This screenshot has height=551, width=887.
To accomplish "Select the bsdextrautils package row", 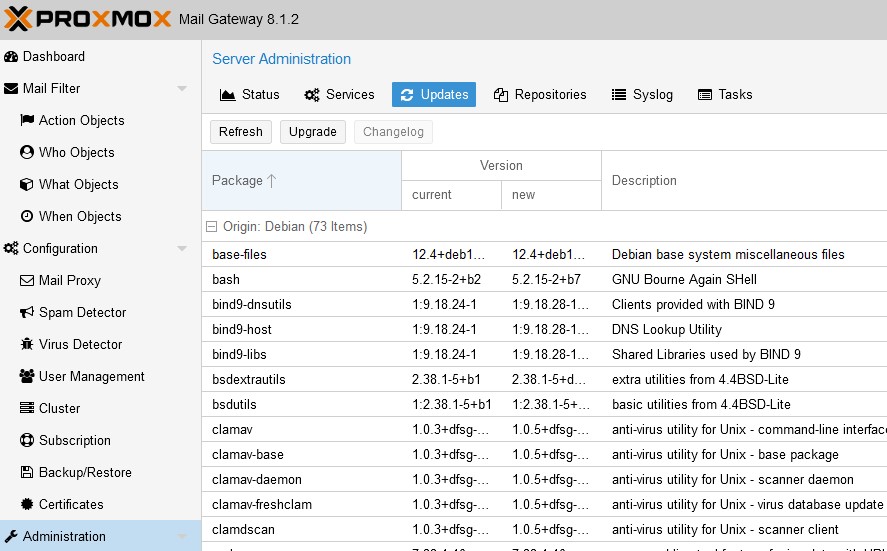I will [x=544, y=379].
